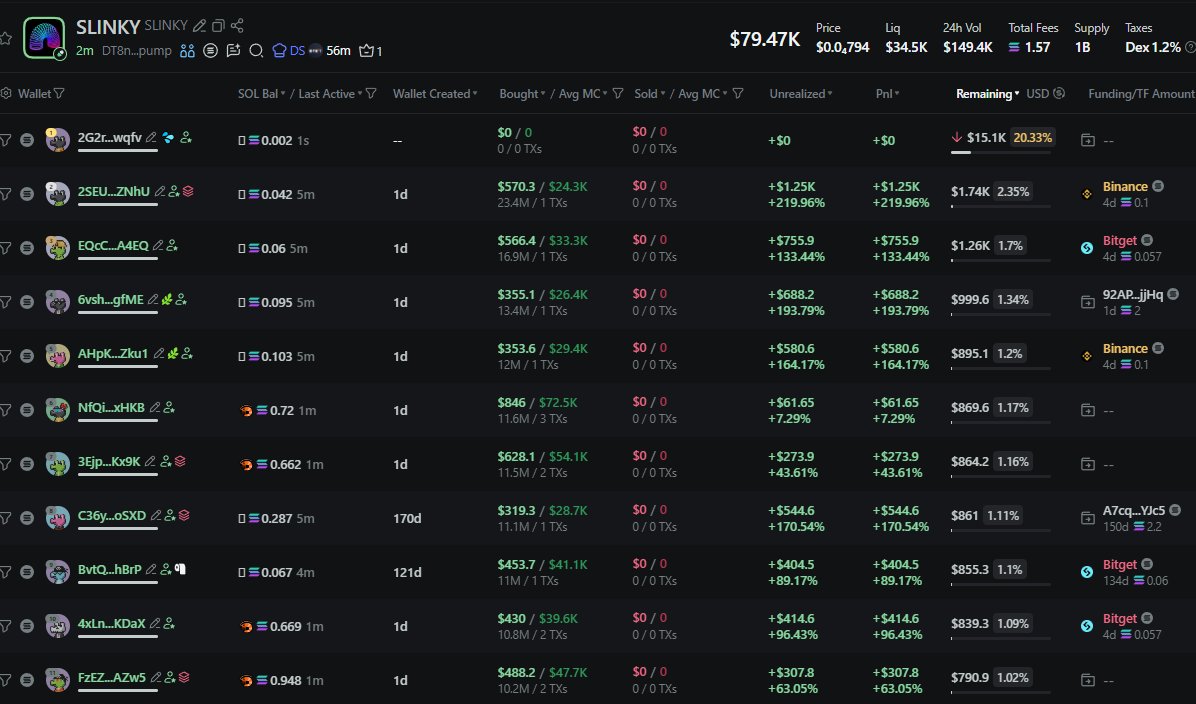Click the help question icon next to Dex 1.2%
1196x704 pixels.
1190,47
